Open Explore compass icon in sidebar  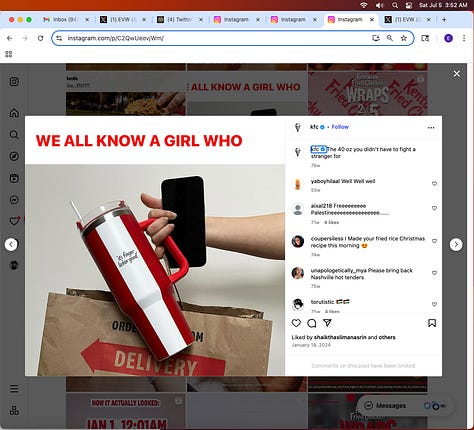[14, 156]
